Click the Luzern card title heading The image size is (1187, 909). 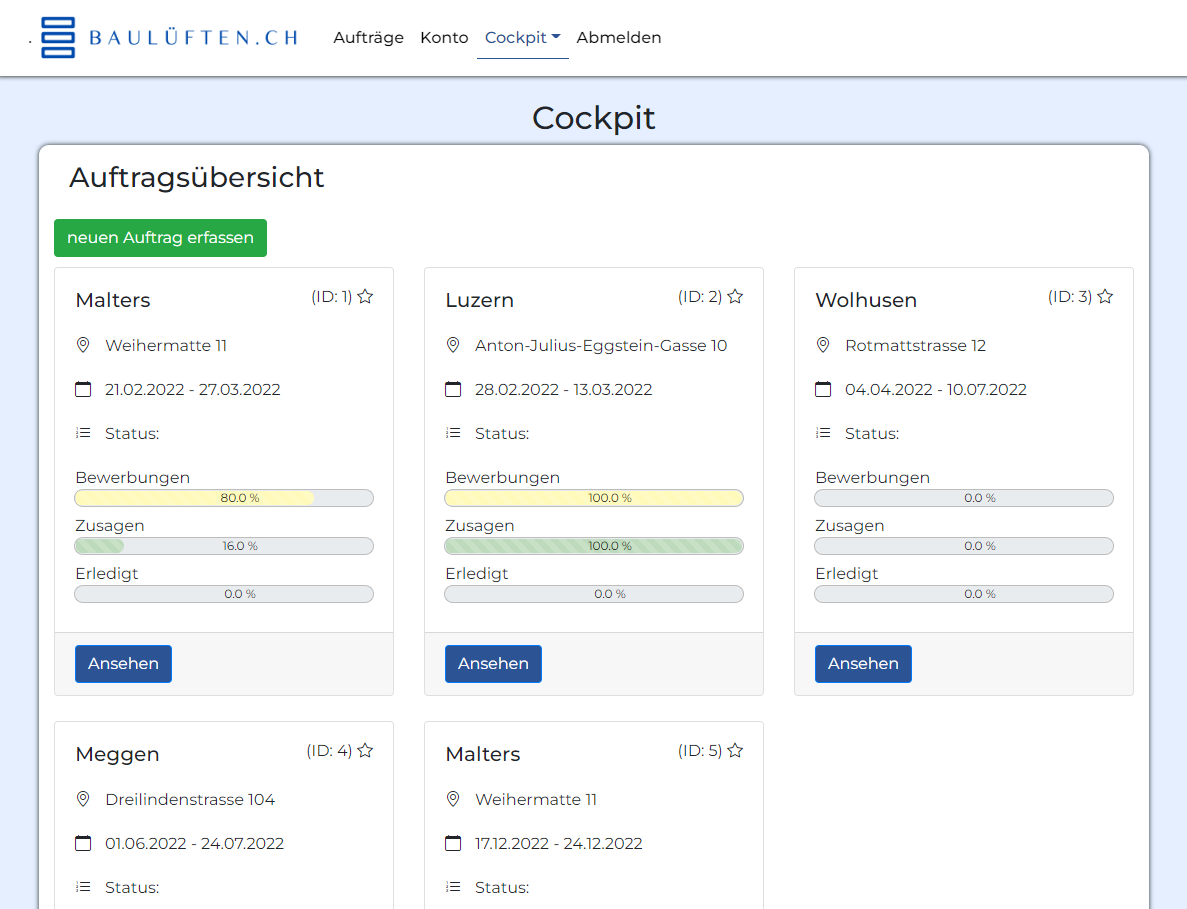coord(479,300)
